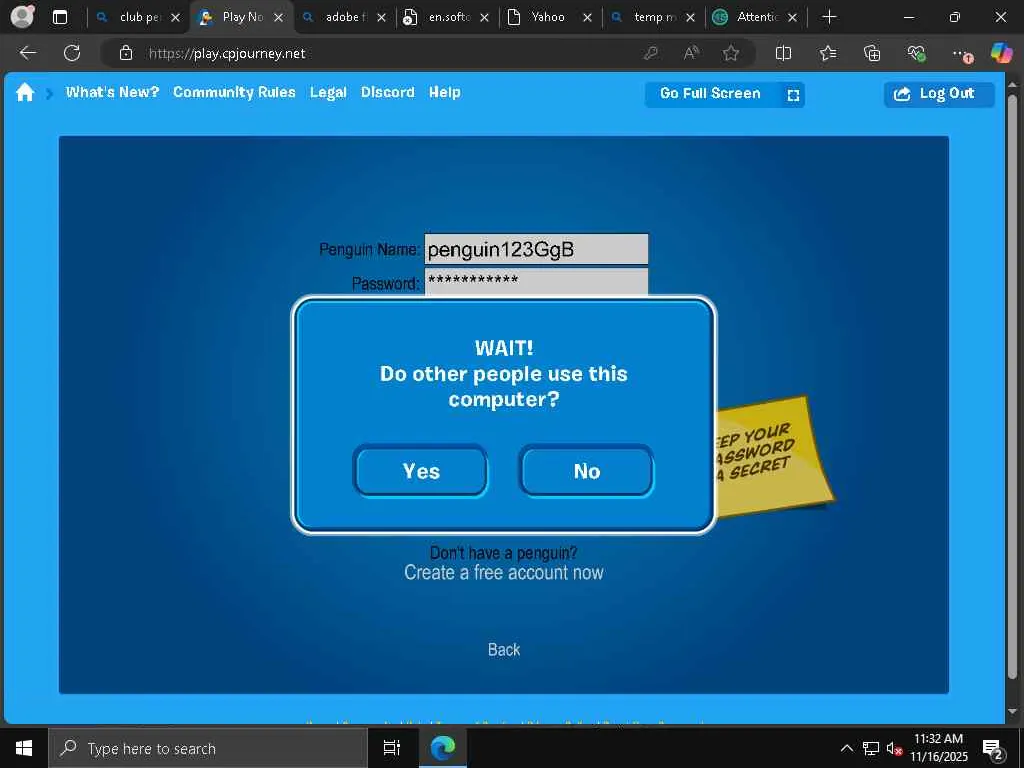Click the No button in dialog
The height and width of the screenshot is (768, 1024).
click(x=586, y=471)
